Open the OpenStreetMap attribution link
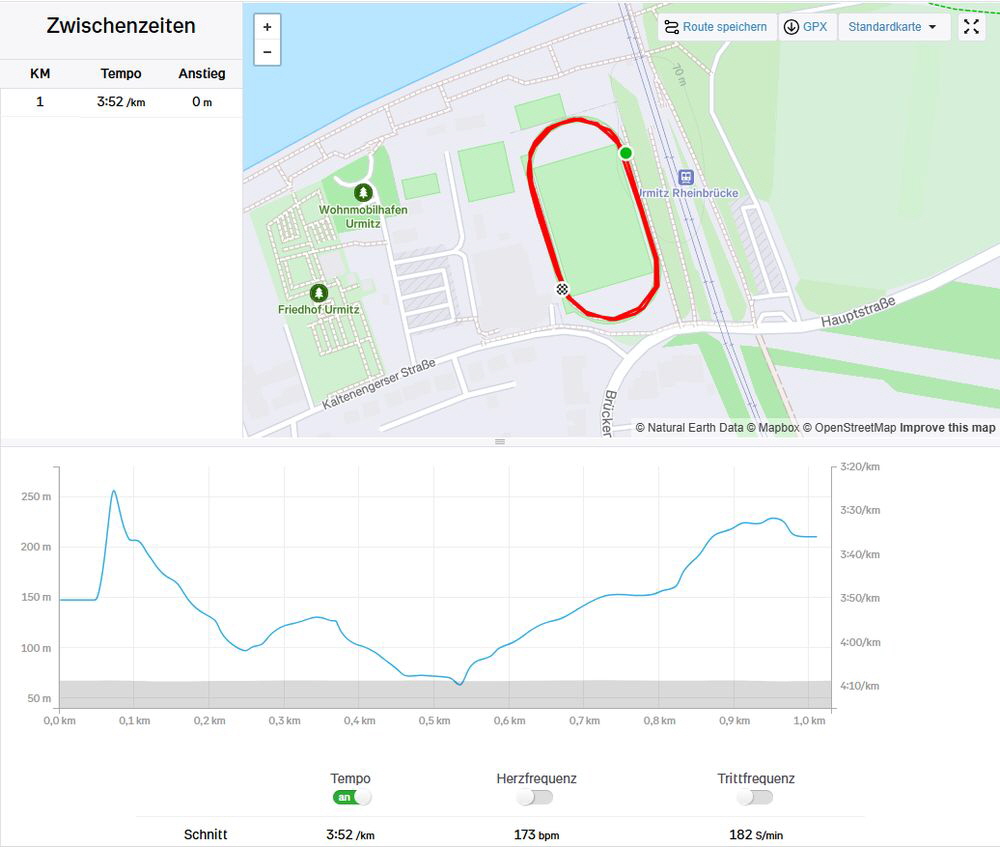Screen dimensions: 1000x847 tap(849, 428)
